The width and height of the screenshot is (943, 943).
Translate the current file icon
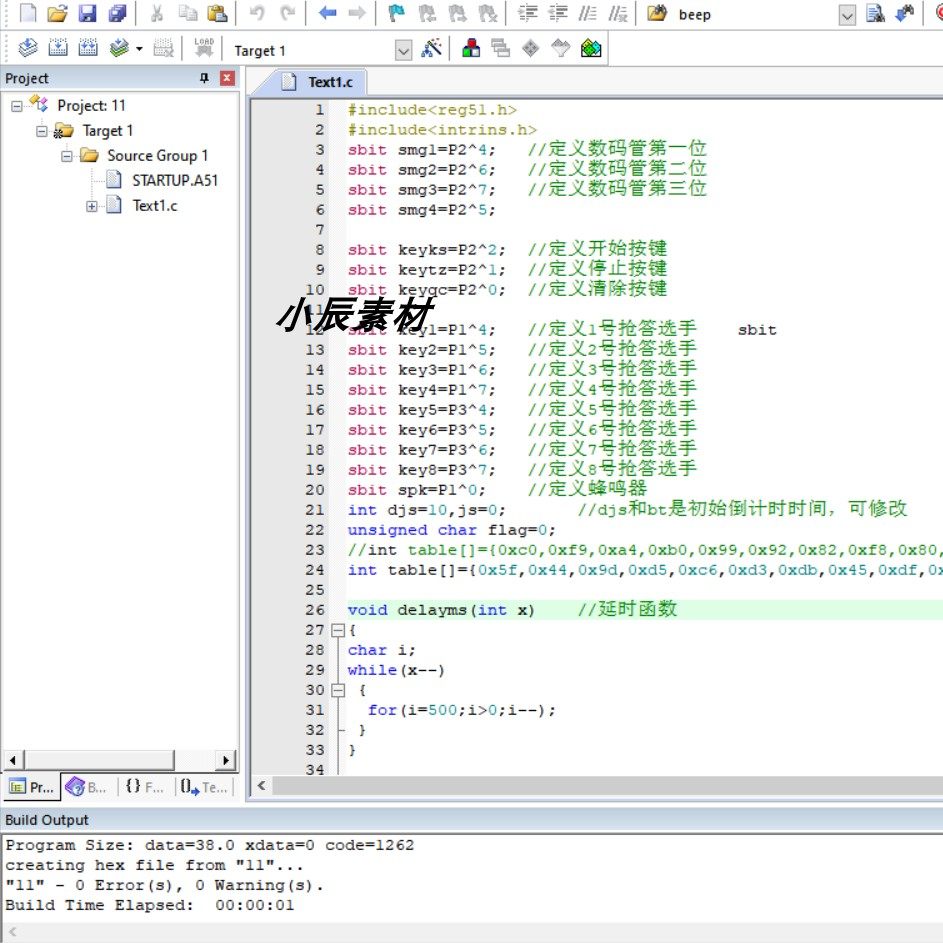(x=28, y=48)
